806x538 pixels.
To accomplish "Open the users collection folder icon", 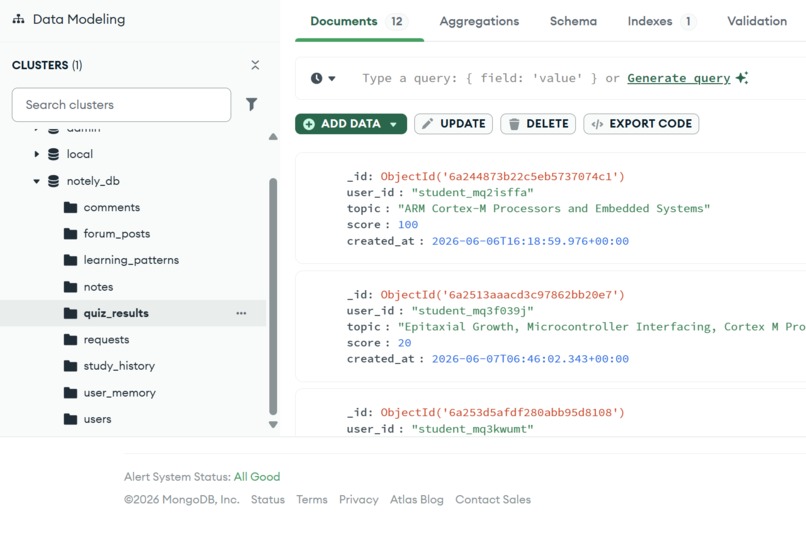I will [70, 419].
